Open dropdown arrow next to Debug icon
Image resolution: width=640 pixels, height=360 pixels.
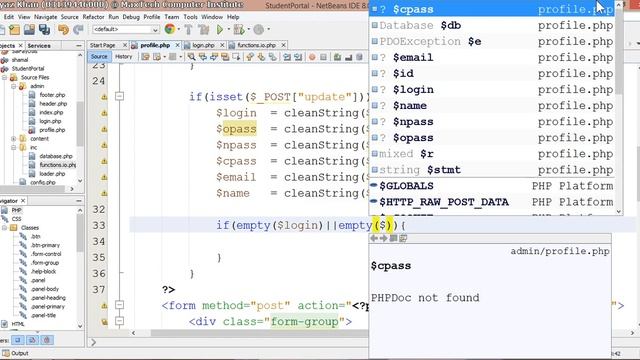(248, 29)
